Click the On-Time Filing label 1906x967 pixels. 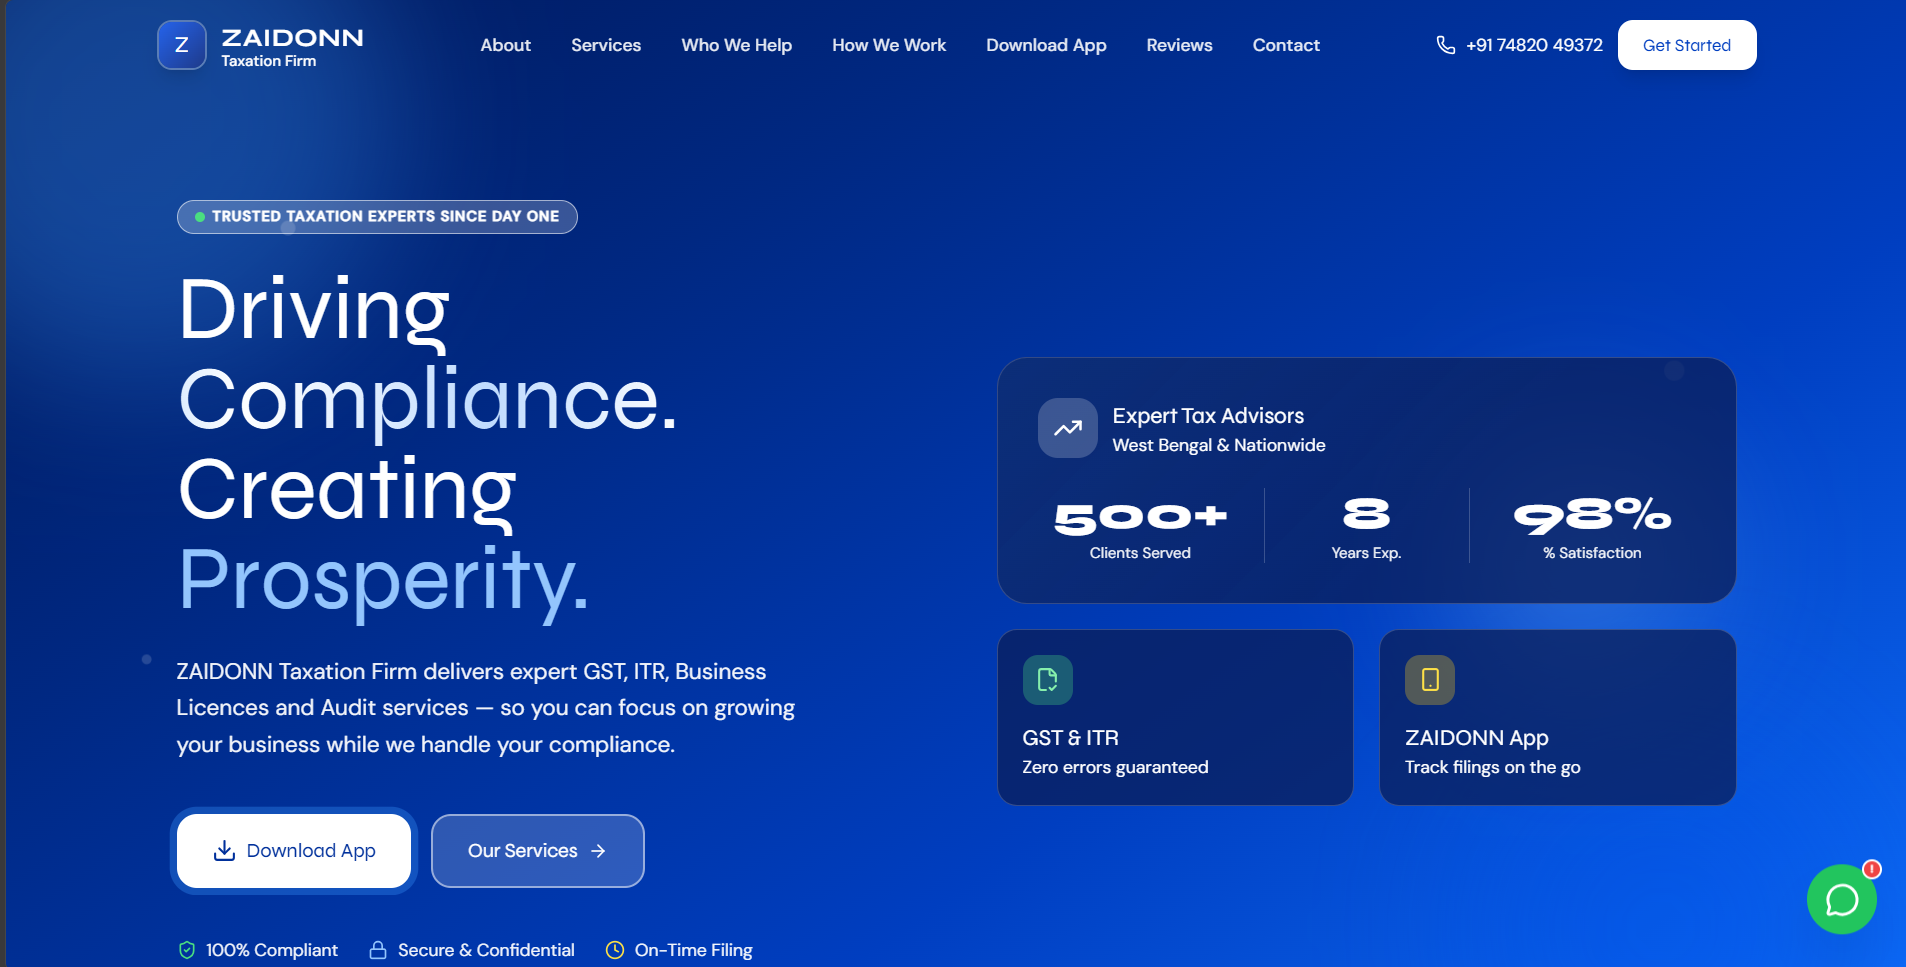(694, 950)
